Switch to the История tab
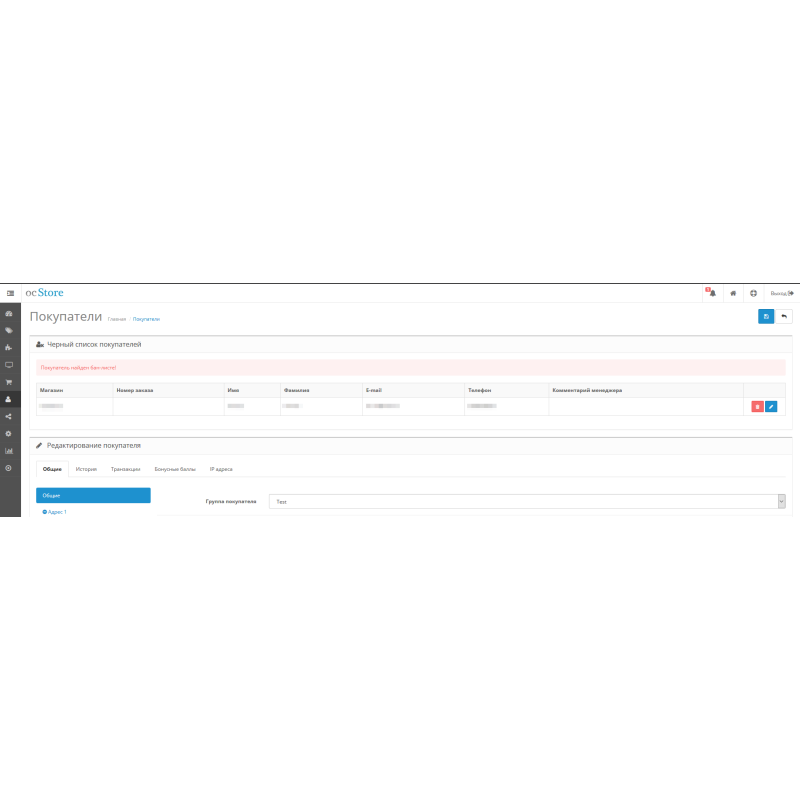 point(86,468)
